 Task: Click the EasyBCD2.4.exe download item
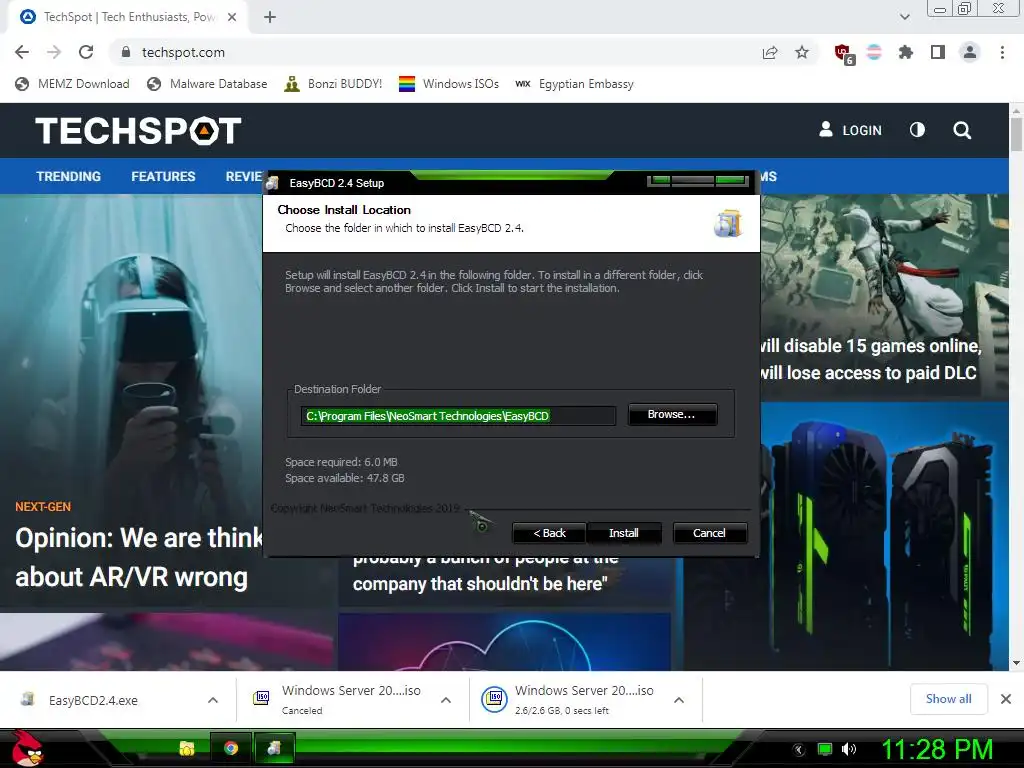(93, 700)
